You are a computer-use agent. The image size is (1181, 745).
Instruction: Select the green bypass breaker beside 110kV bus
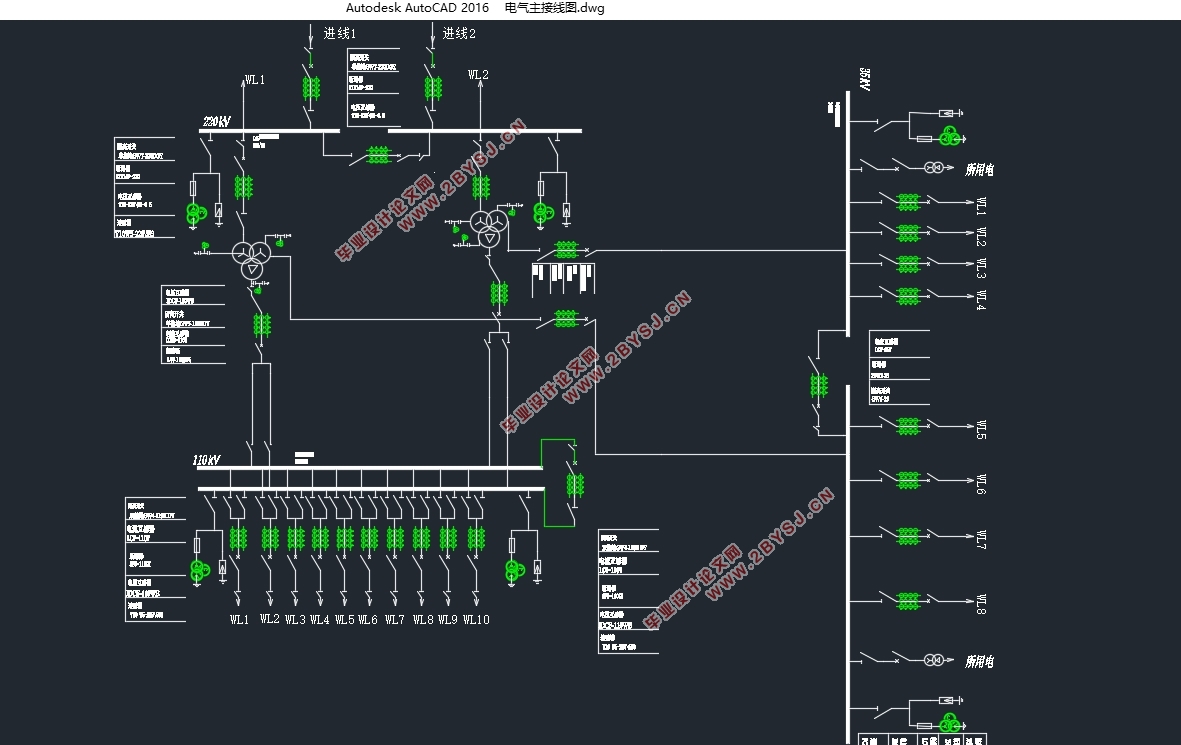(x=575, y=485)
